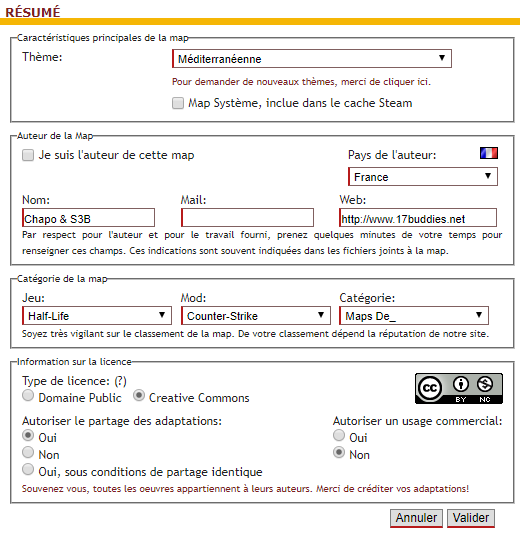523x538 pixels.
Task: Open Pays de l'auteur France dropdown
Action: [x=423, y=177]
